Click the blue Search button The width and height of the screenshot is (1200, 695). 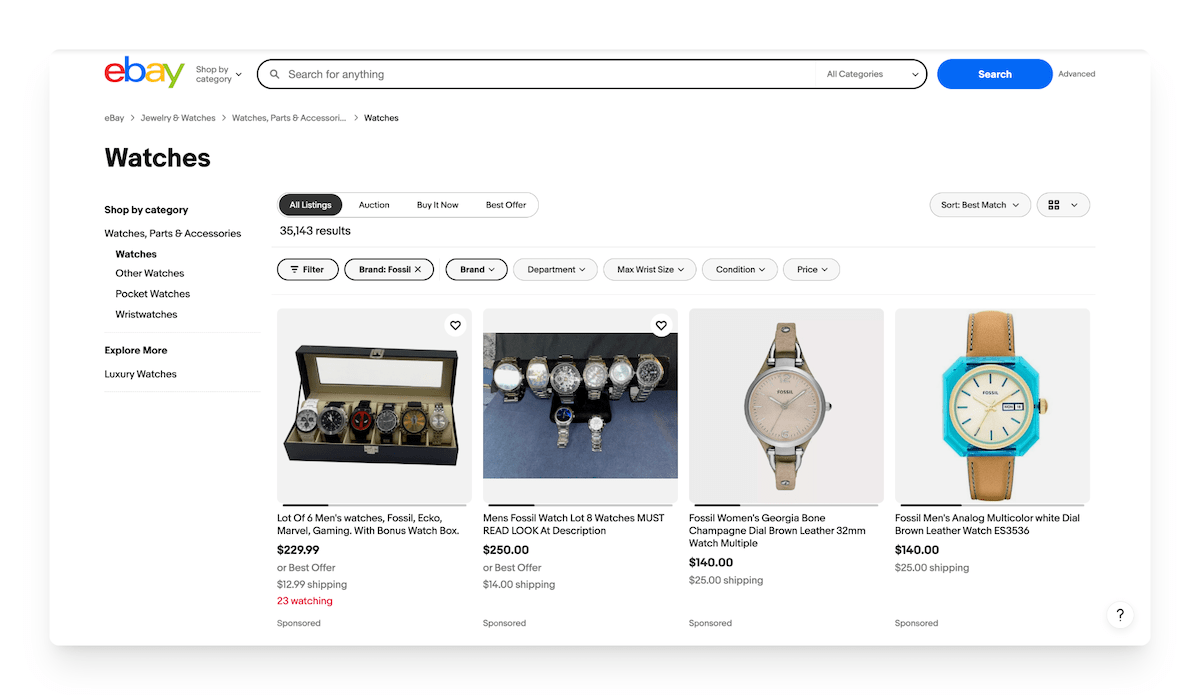tap(995, 74)
